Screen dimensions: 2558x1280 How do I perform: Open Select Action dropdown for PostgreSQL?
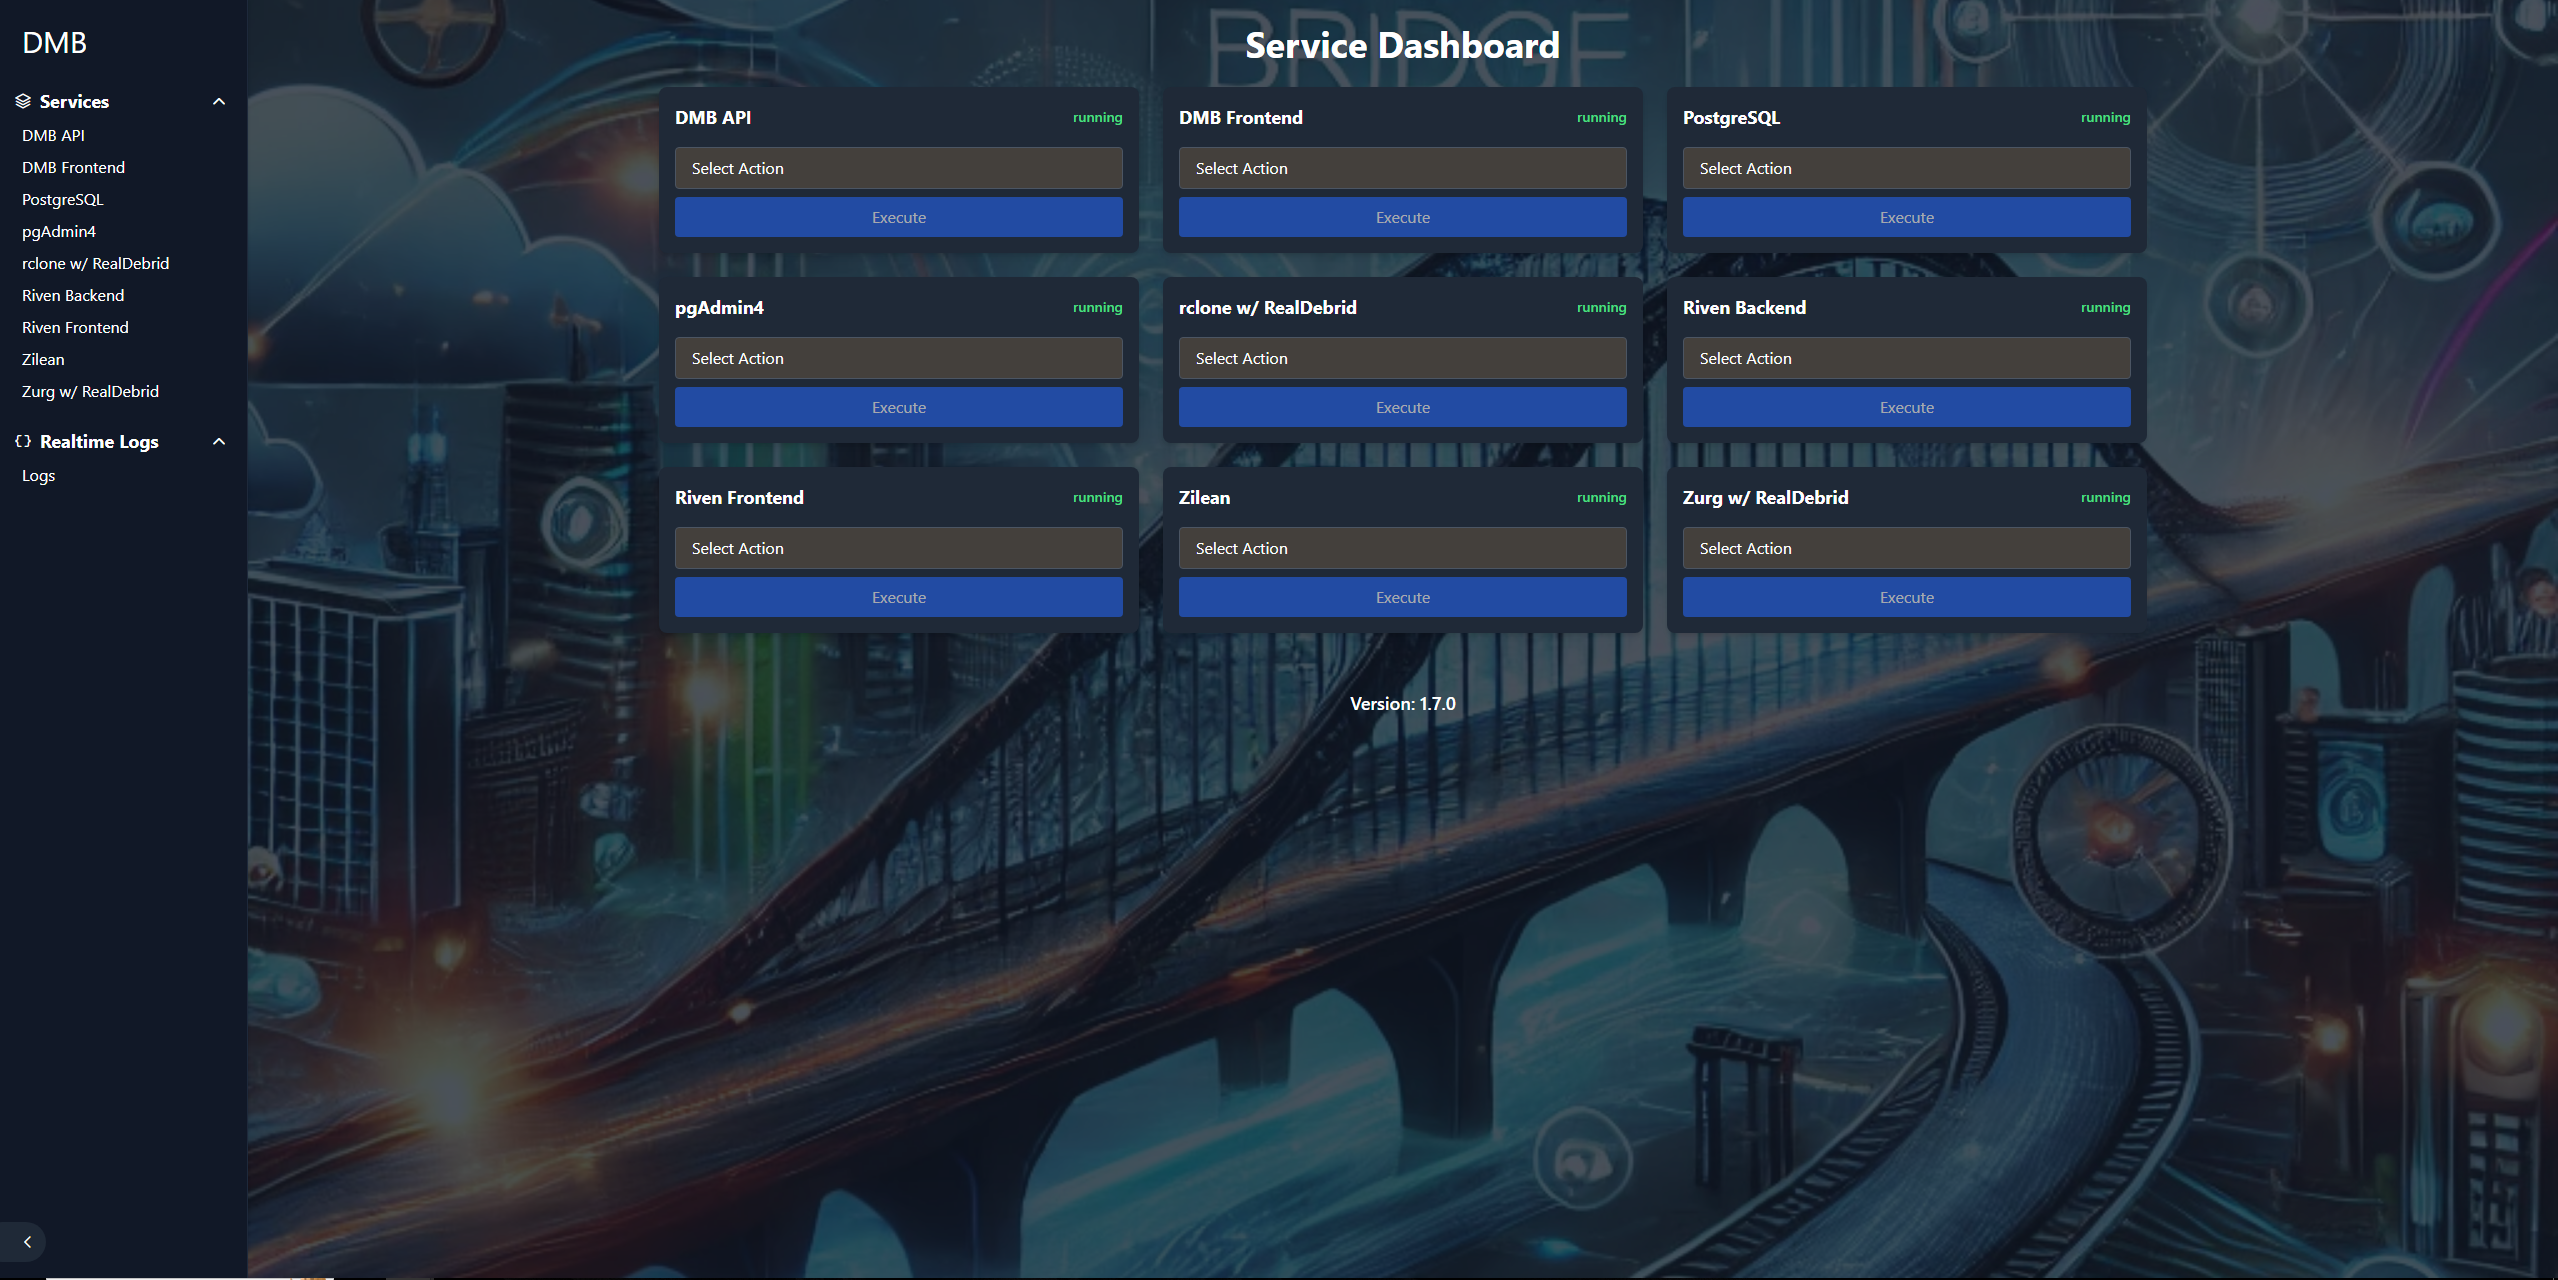[1906, 168]
